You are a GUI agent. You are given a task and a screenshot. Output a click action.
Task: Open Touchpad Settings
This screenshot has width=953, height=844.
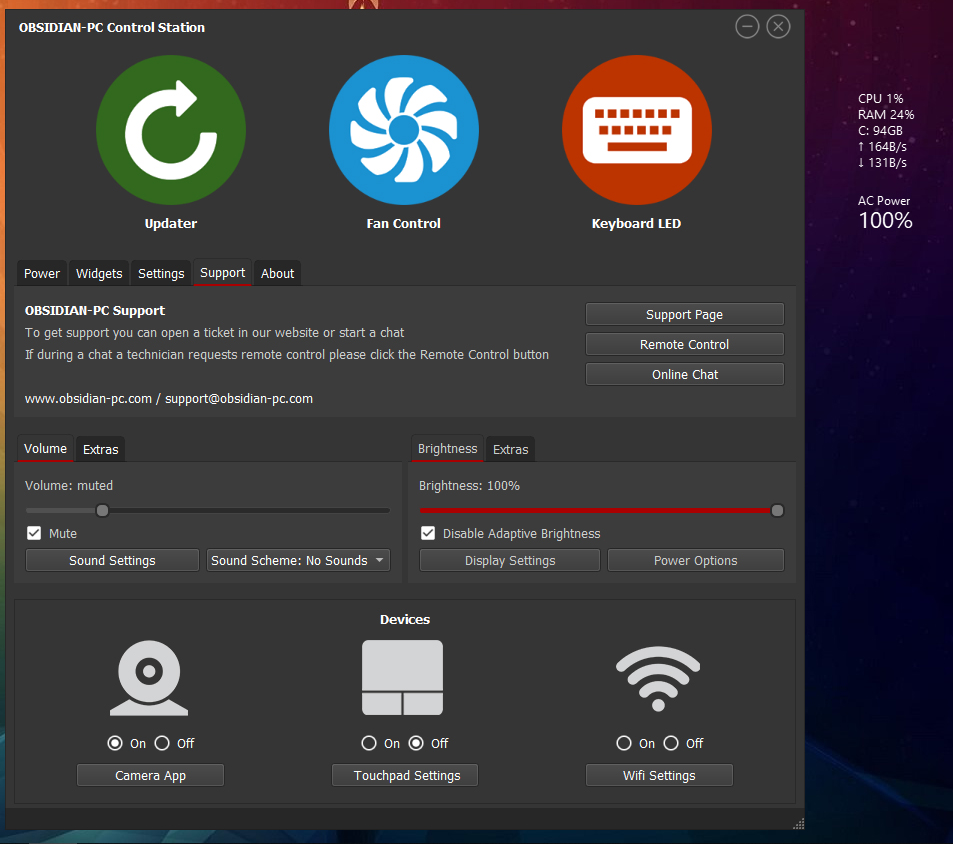[x=405, y=775]
